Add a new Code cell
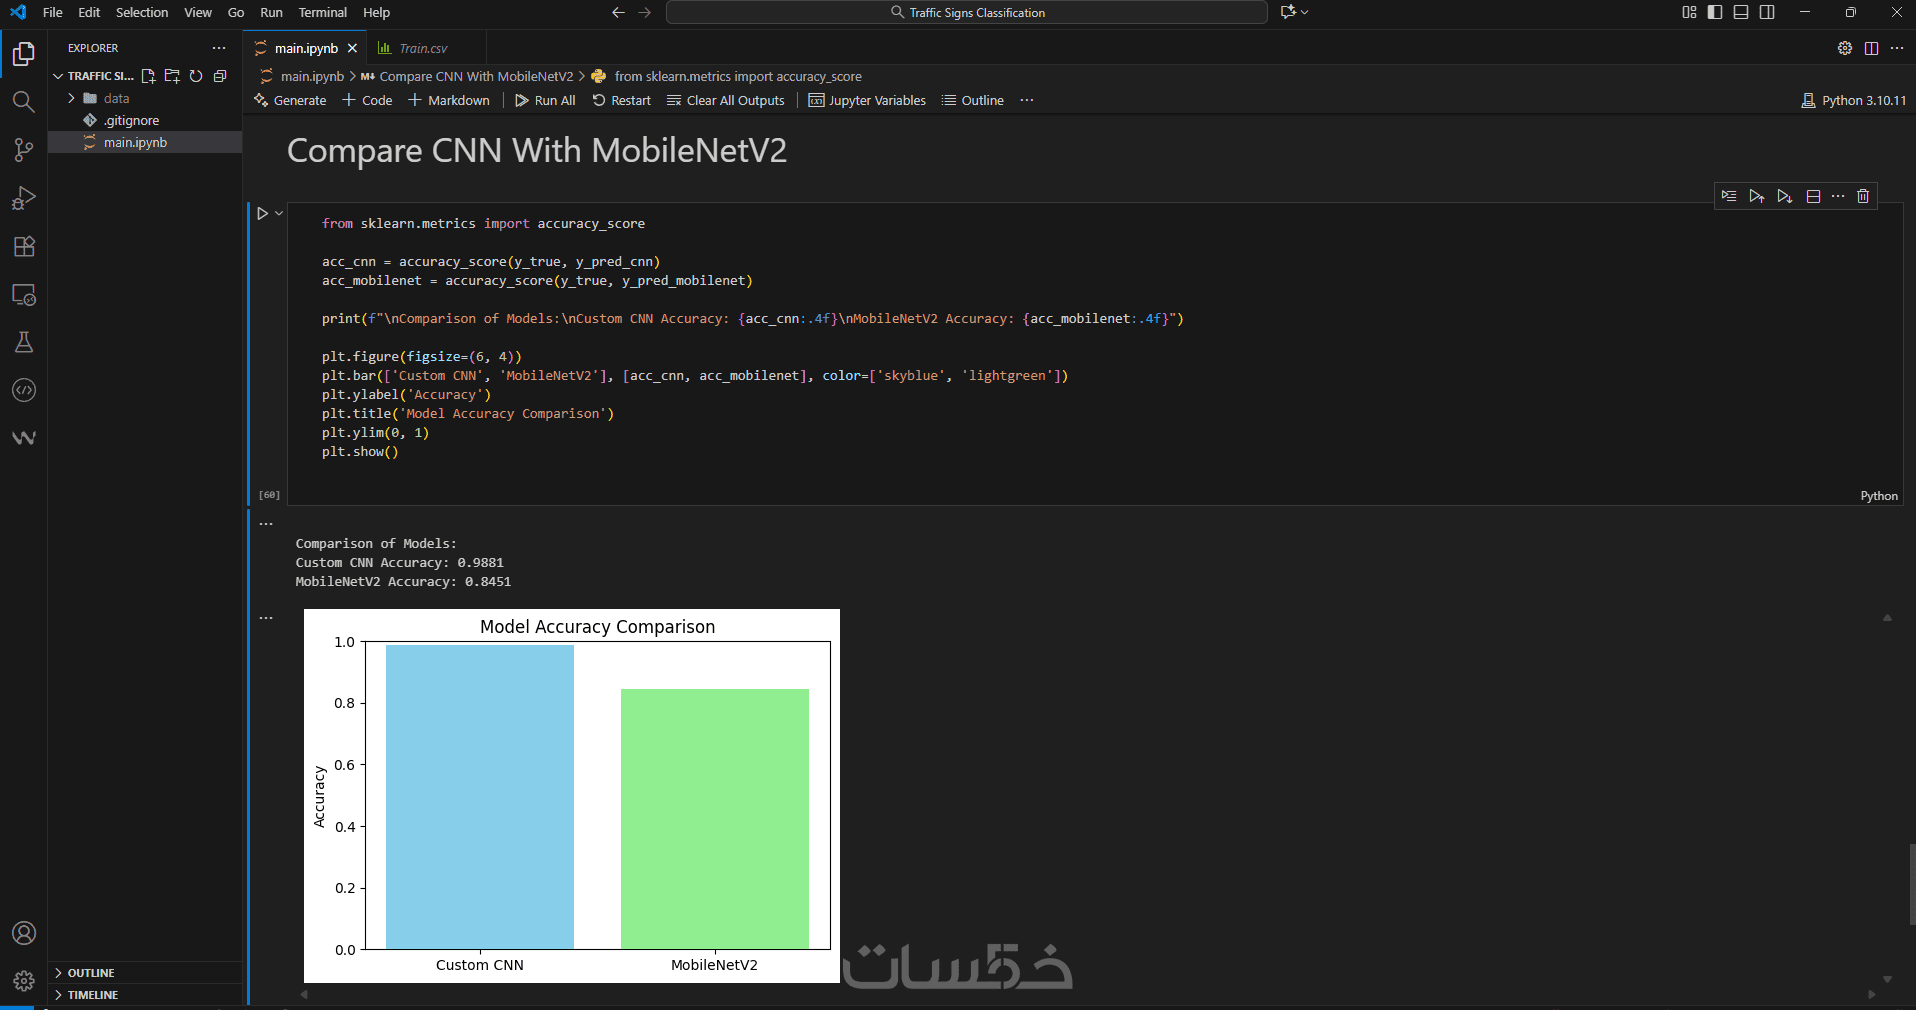1916x1010 pixels. (367, 100)
